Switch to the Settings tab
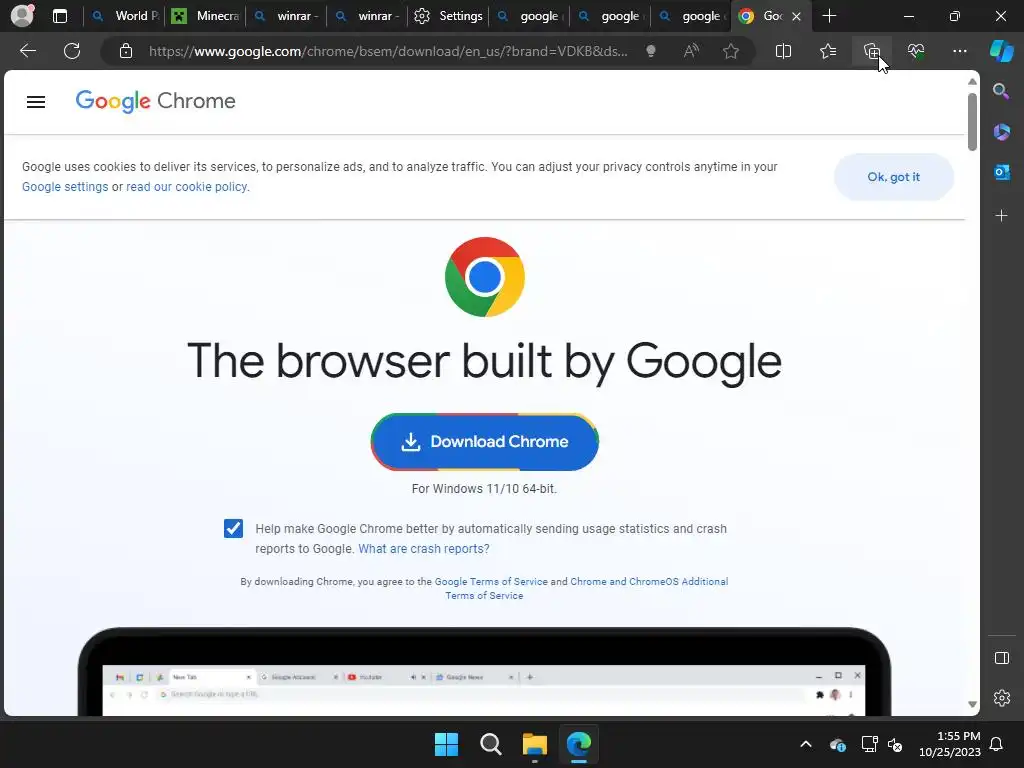The width and height of the screenshot is (1024, 768). (x=448, y=16)
